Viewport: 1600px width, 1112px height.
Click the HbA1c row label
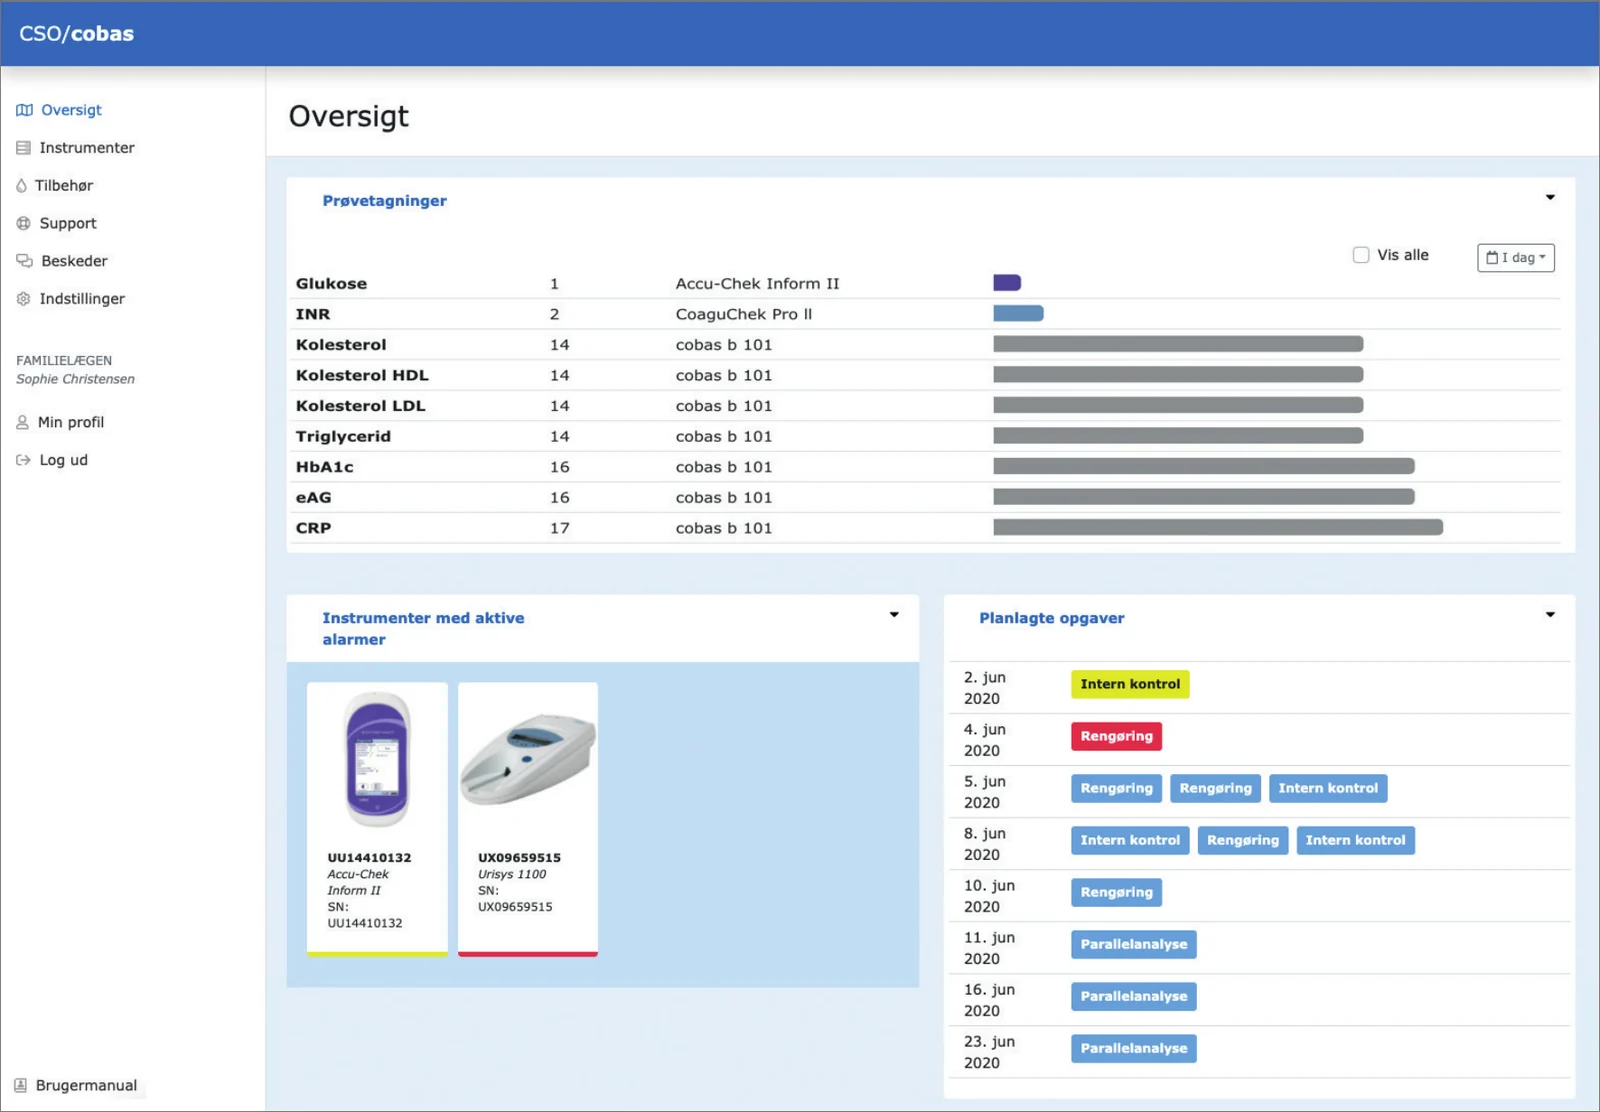(x=325, y=467)
